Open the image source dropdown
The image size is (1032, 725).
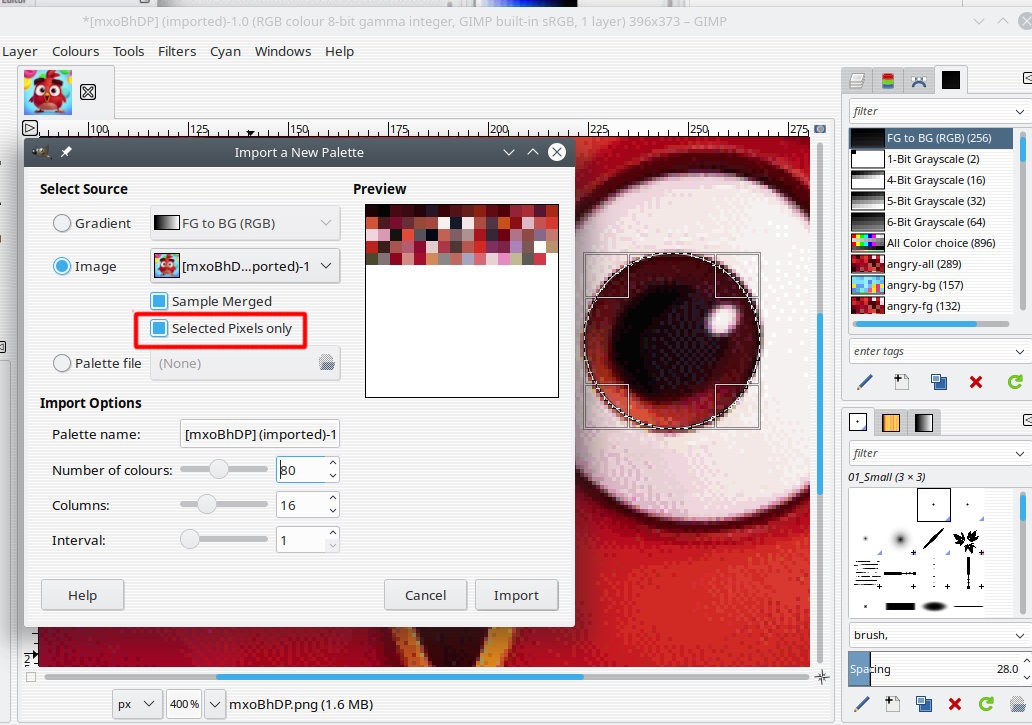[x=245, y=266]
